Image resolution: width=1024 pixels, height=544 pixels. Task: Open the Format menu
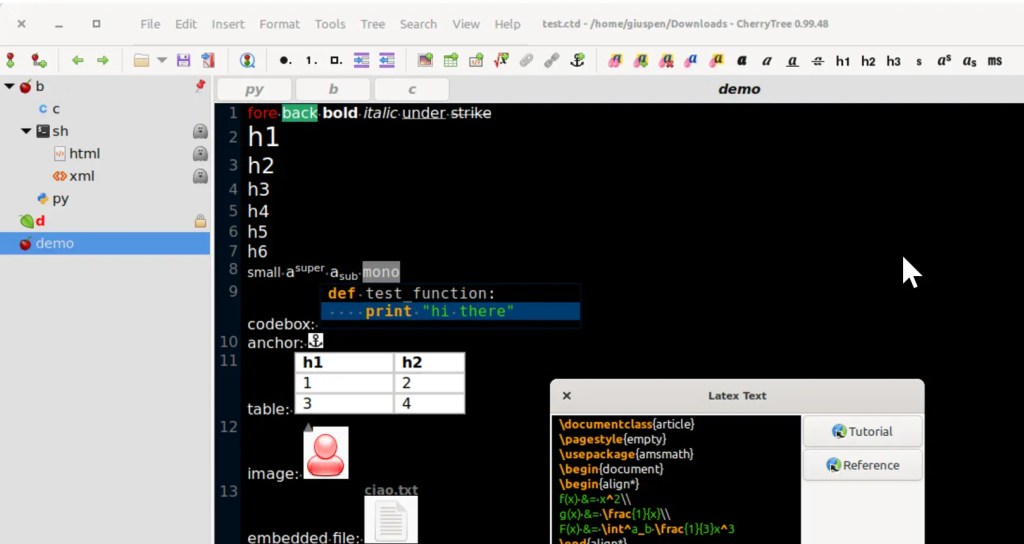tap(279, 24)
